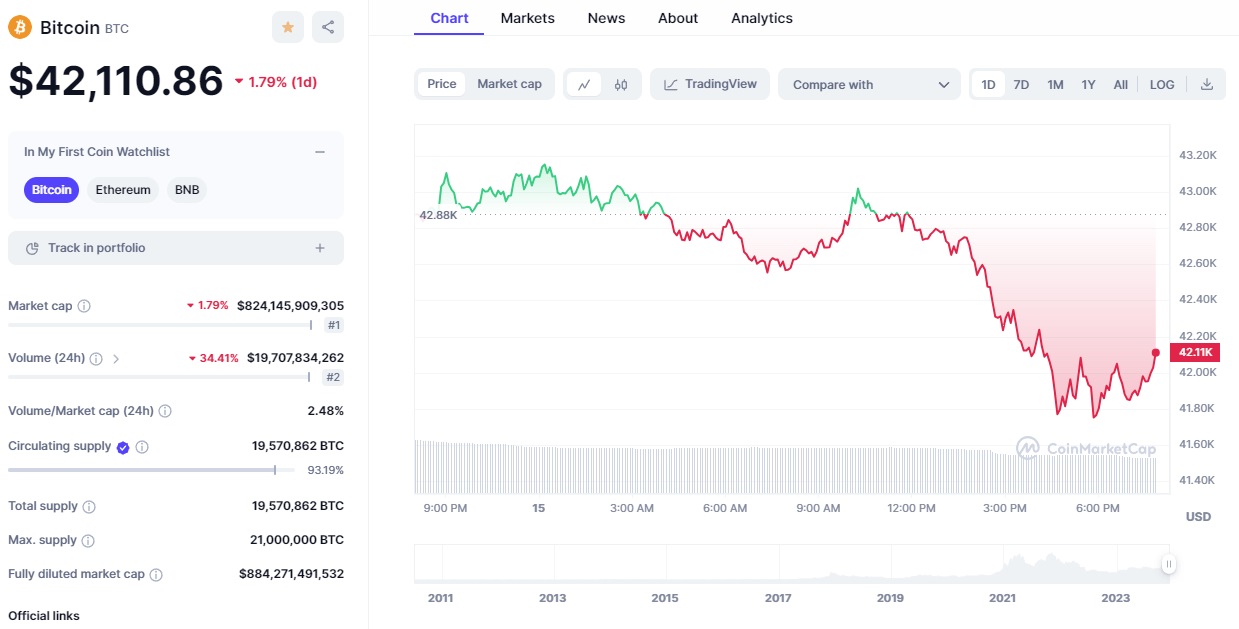Screen dimensions: 1239x629
Task: Click the info icon beside Total supply
Action: [89, 507]
